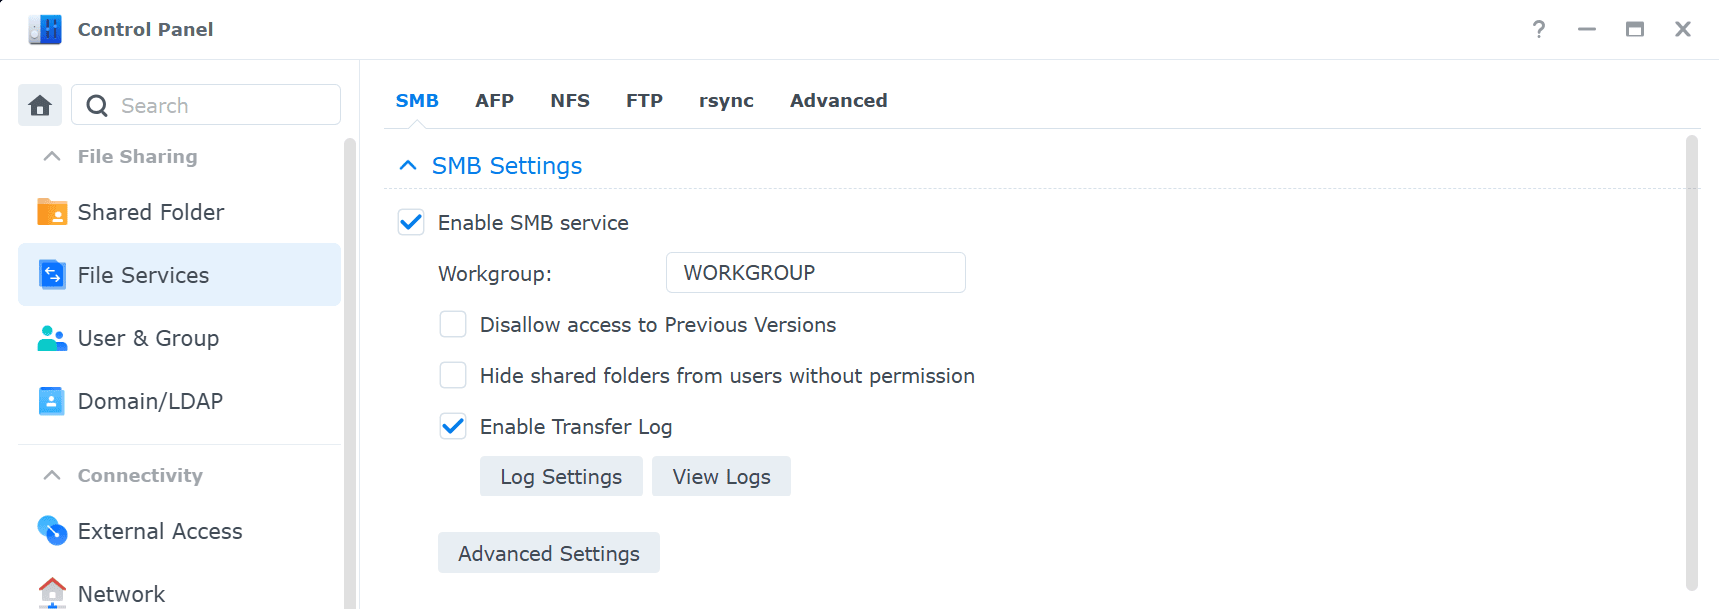
Task: Switch to the AFP tab
Action: click(494, 101)
